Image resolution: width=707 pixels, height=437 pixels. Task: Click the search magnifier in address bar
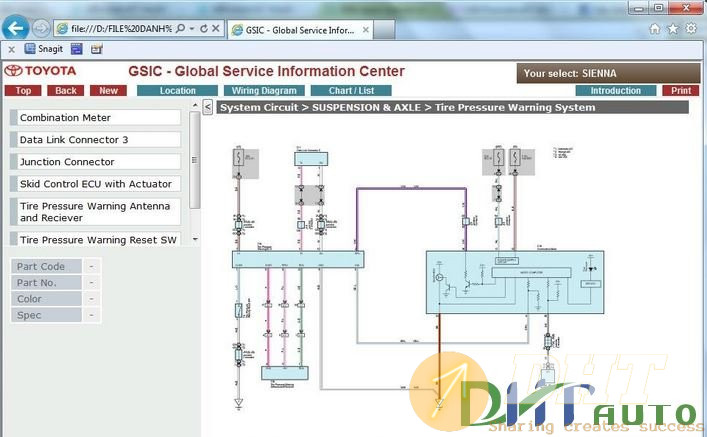pyautogui.click(x=180, y=28)
